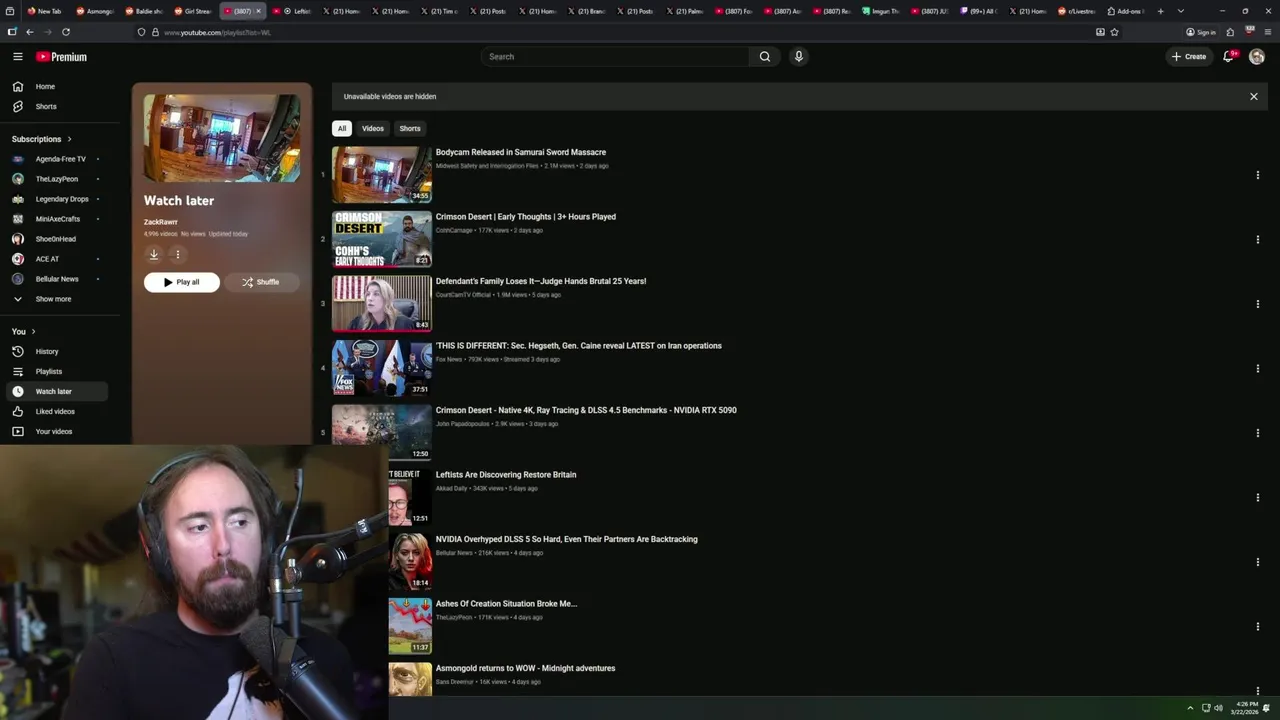
Task: Reload the page in the browser toolbar
Action: click(x=66, y=32)
